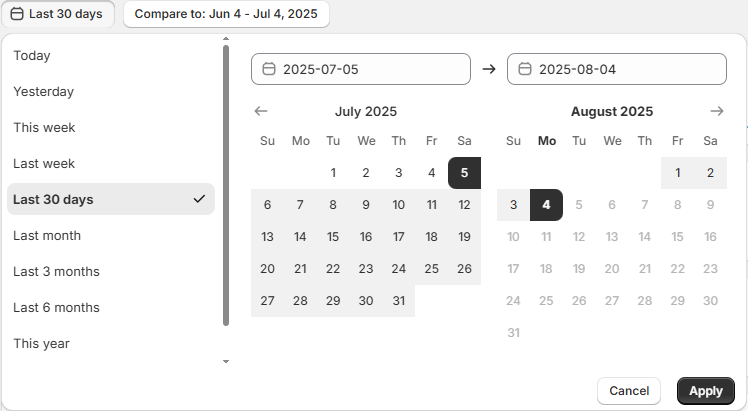Click the start date input field
The width and height of the screenshot is (748, 411).
pyautogui.click(x=370, y=69)
